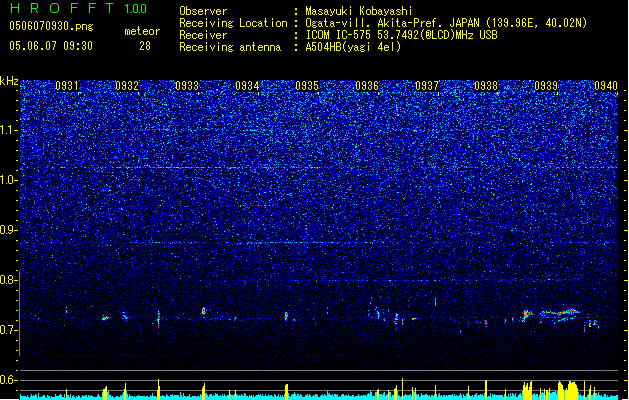This screenshot has height=400, width=629.
Task: Click the 0932 time marker
Action: (127, 86)
